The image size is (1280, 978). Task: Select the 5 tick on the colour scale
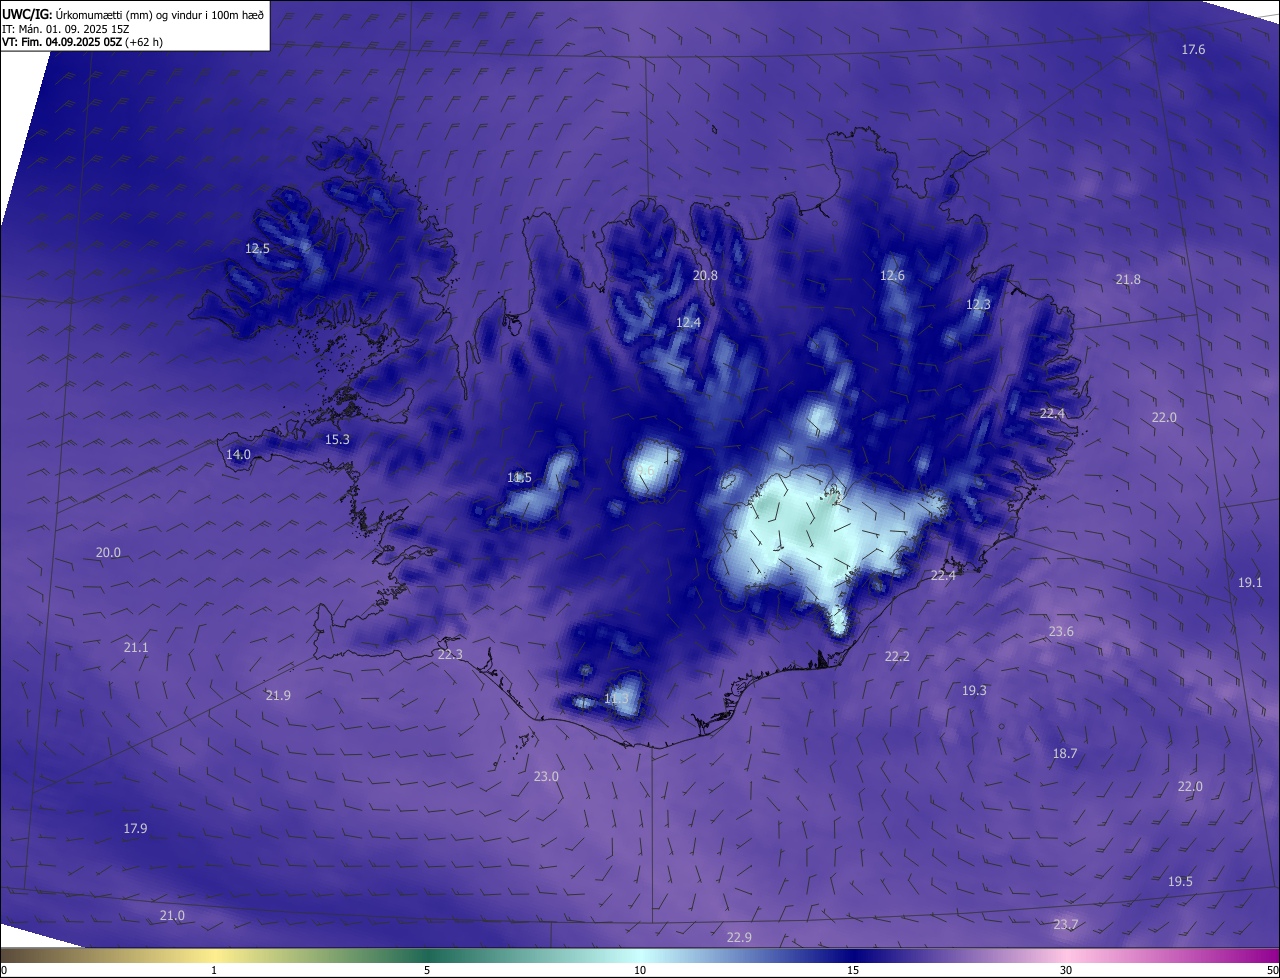click(427, 971)
